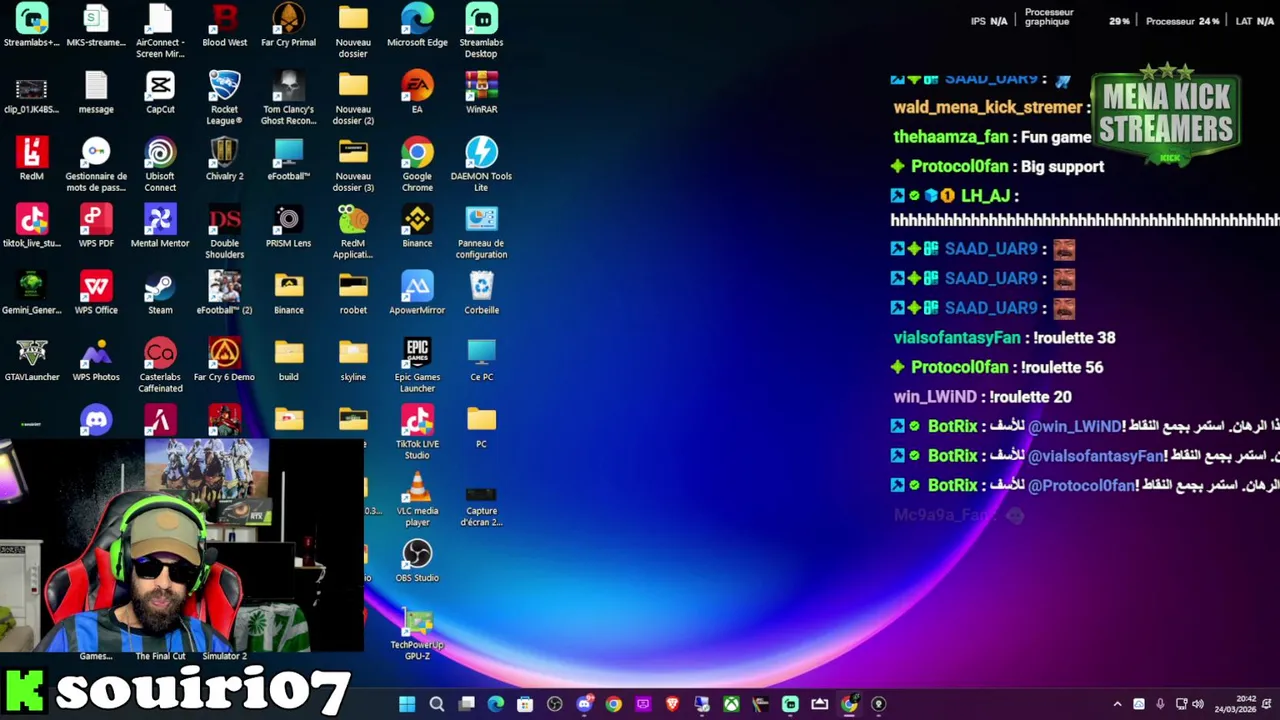The height and width of the screenshot is (720, 1280).
Task: Open Capture d'écran 2 file
Action: (481, 505)
